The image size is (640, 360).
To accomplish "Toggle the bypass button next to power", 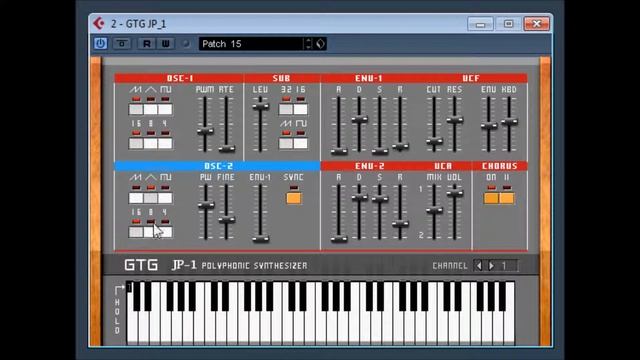I will coord(122,44).
